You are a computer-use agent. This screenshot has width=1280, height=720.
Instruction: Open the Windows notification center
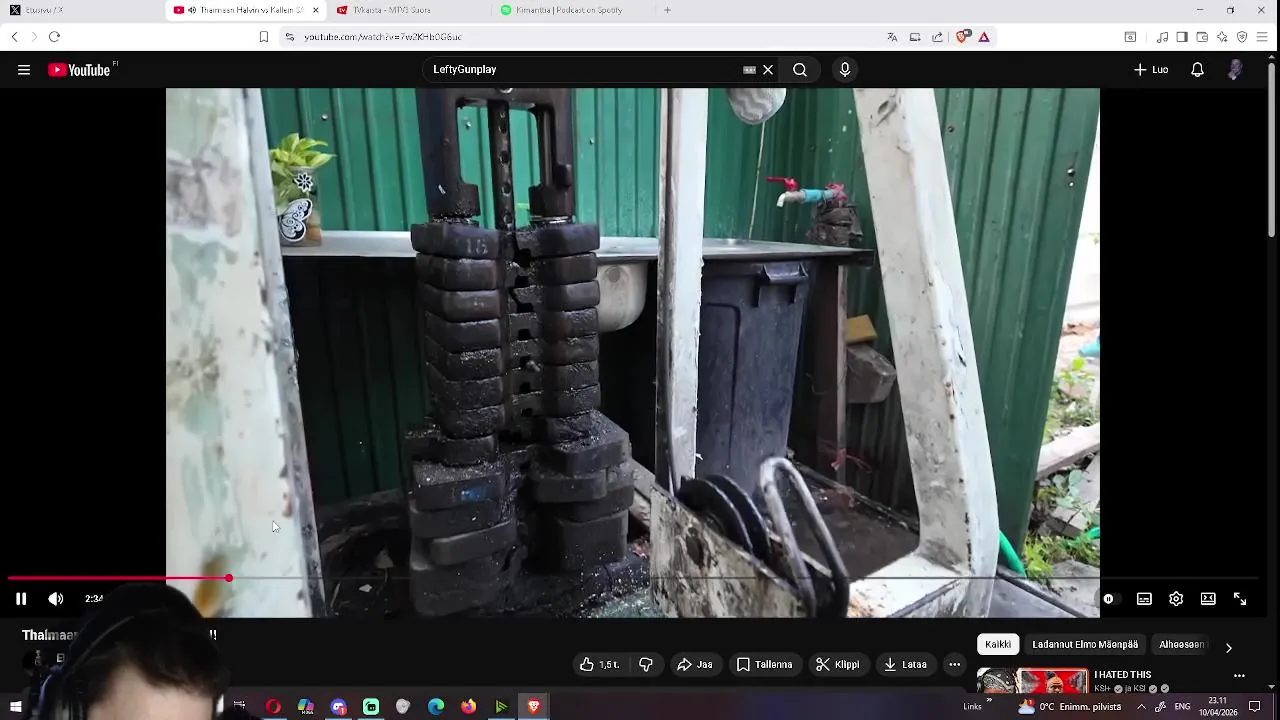click(1255, 707)
